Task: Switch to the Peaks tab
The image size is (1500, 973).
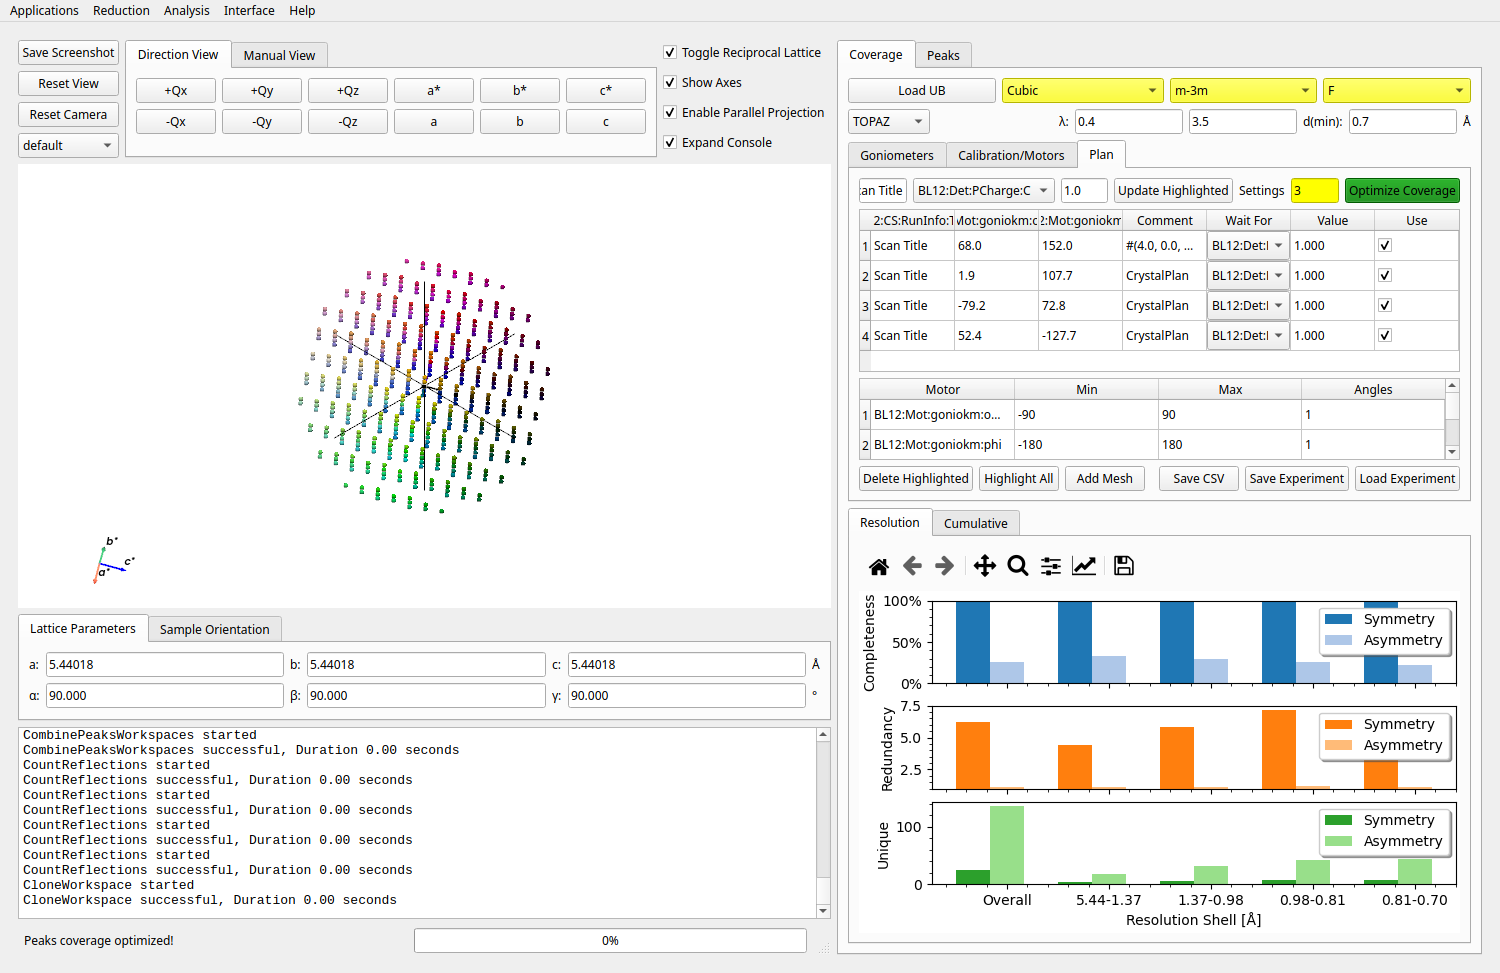Action: click(x=943, y=55)
